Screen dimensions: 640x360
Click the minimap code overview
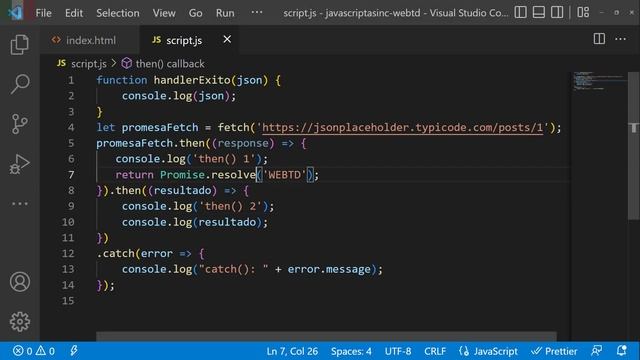[598, 81]
